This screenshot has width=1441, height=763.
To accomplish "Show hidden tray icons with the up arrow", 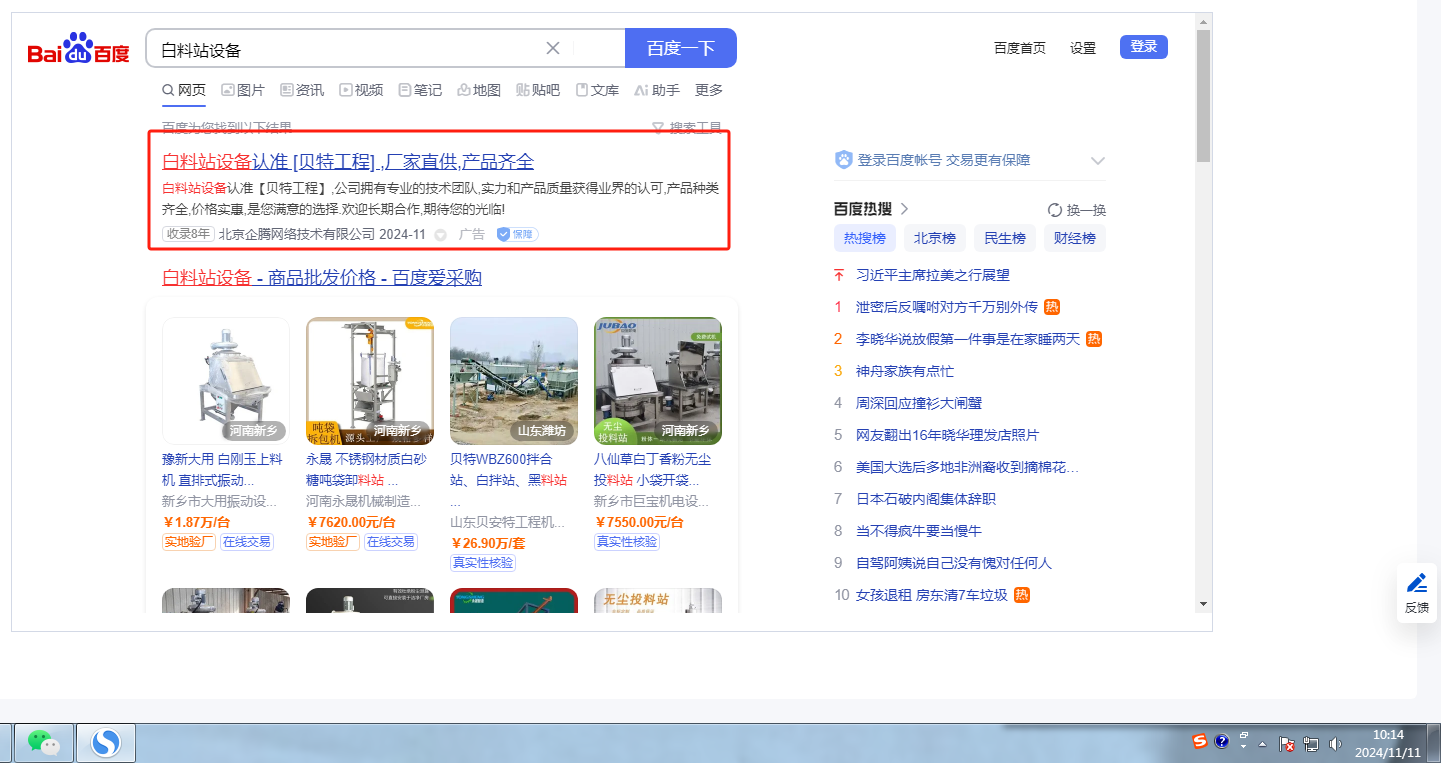I will tap(1263, 744).
